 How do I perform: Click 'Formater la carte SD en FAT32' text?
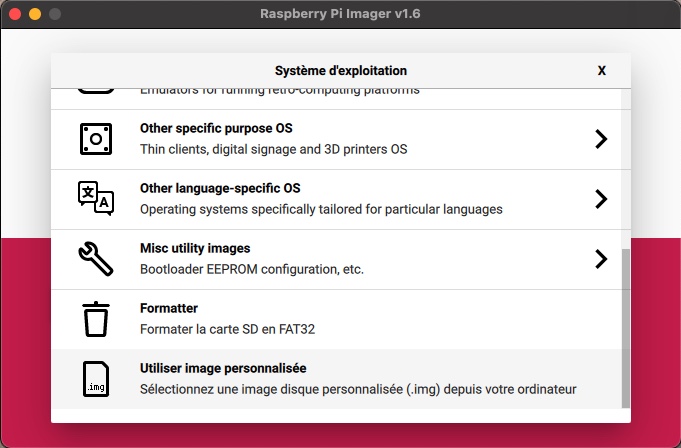click(227, 329)
